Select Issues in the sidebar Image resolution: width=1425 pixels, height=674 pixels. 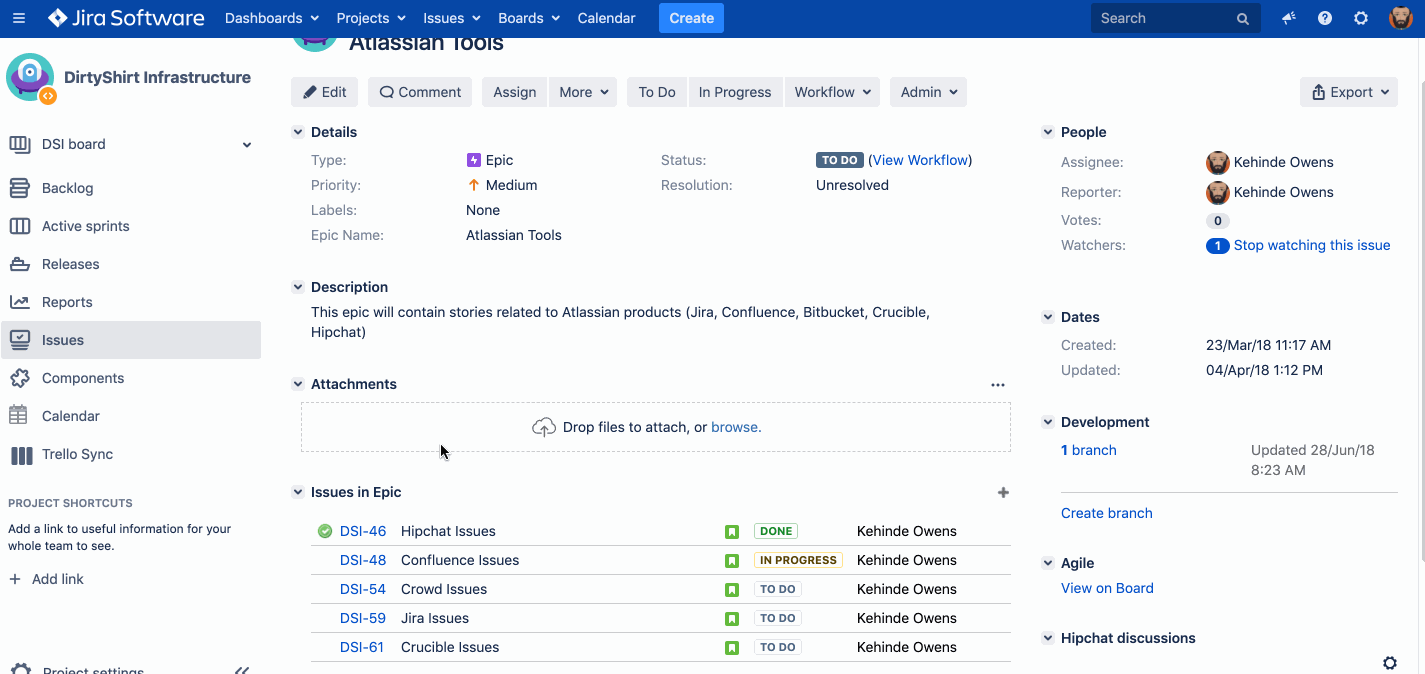tap(131, 340)
